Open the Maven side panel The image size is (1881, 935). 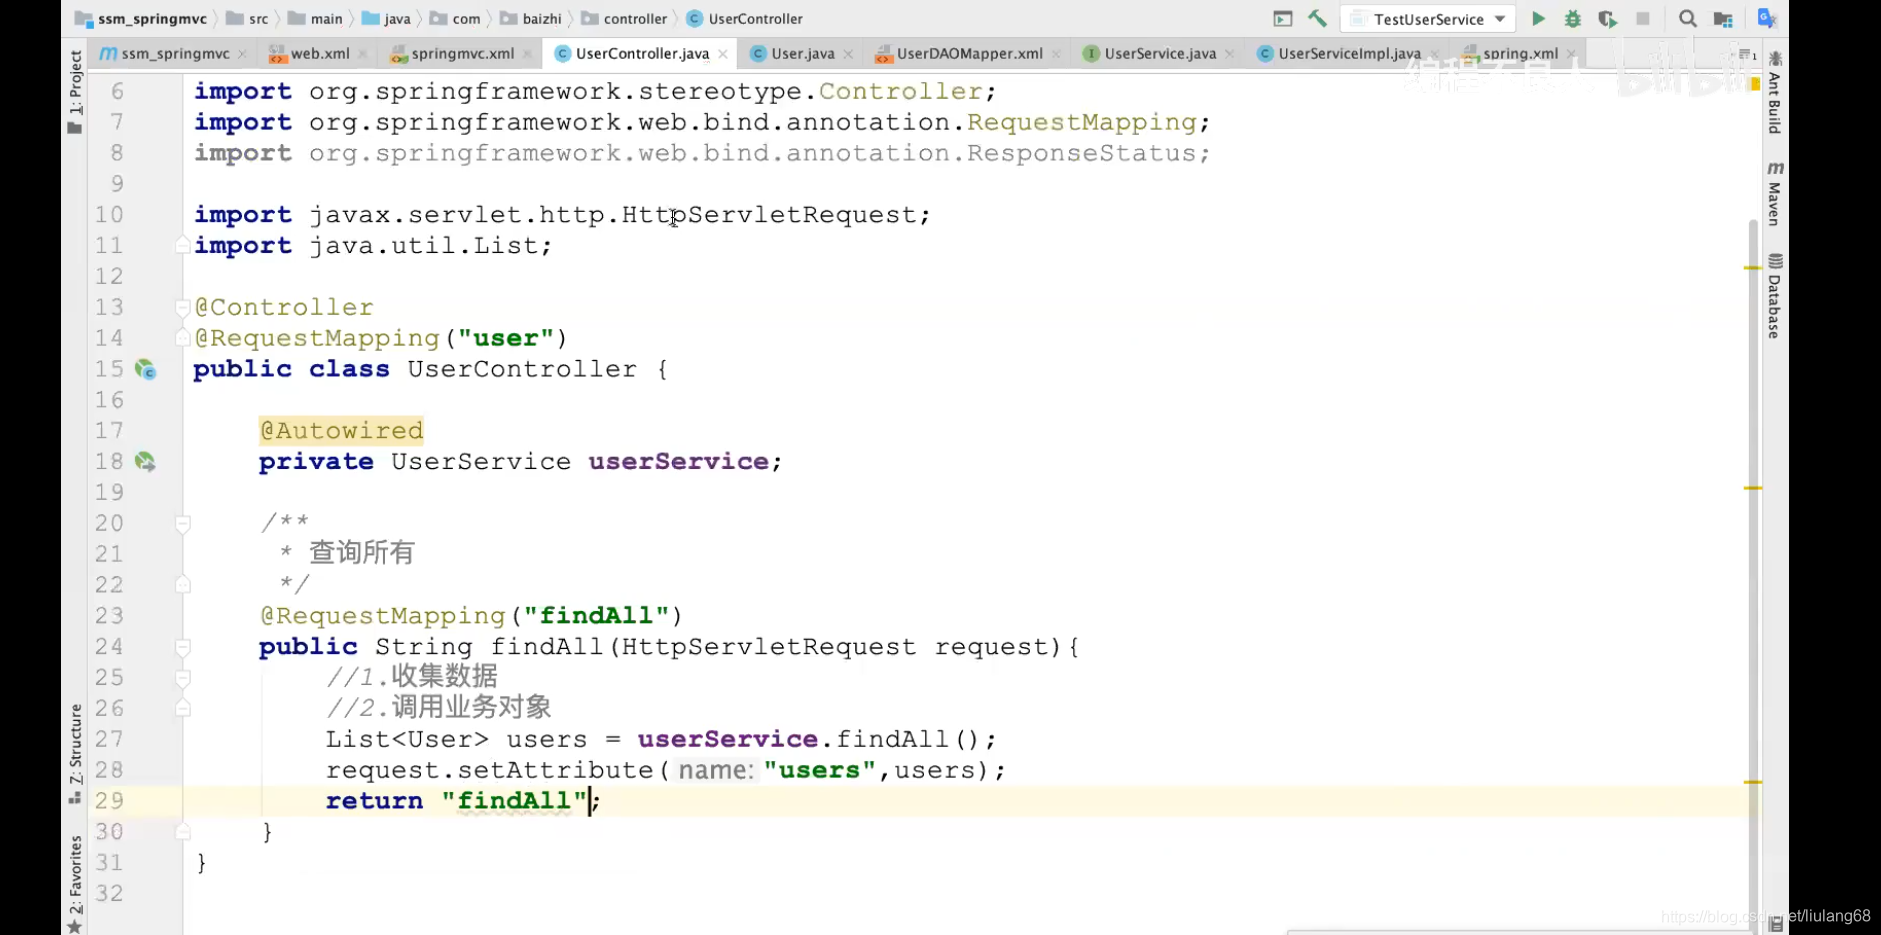pos(1775,193)
